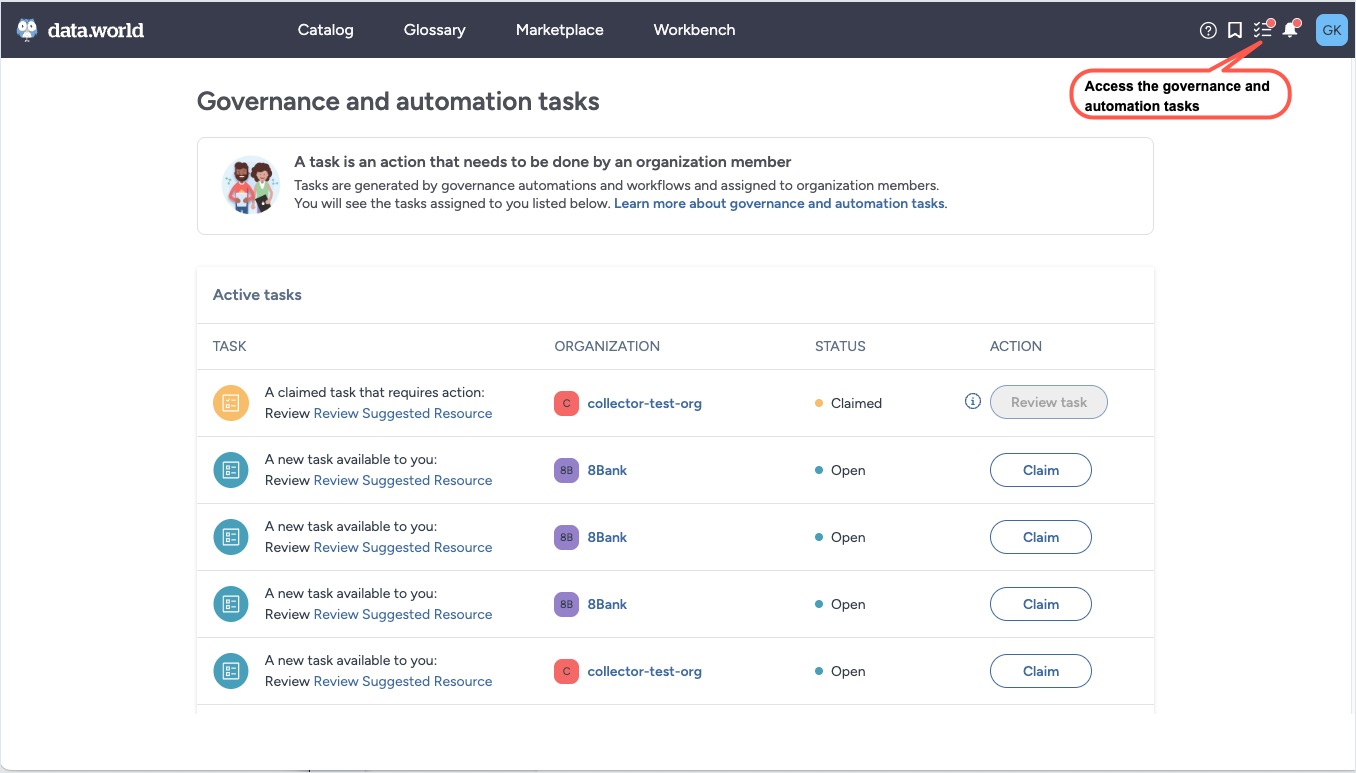Claim the first 8Bank task
This screenshot has height=773, width=1356.
pyautogui.click(x=1041, y=470)
